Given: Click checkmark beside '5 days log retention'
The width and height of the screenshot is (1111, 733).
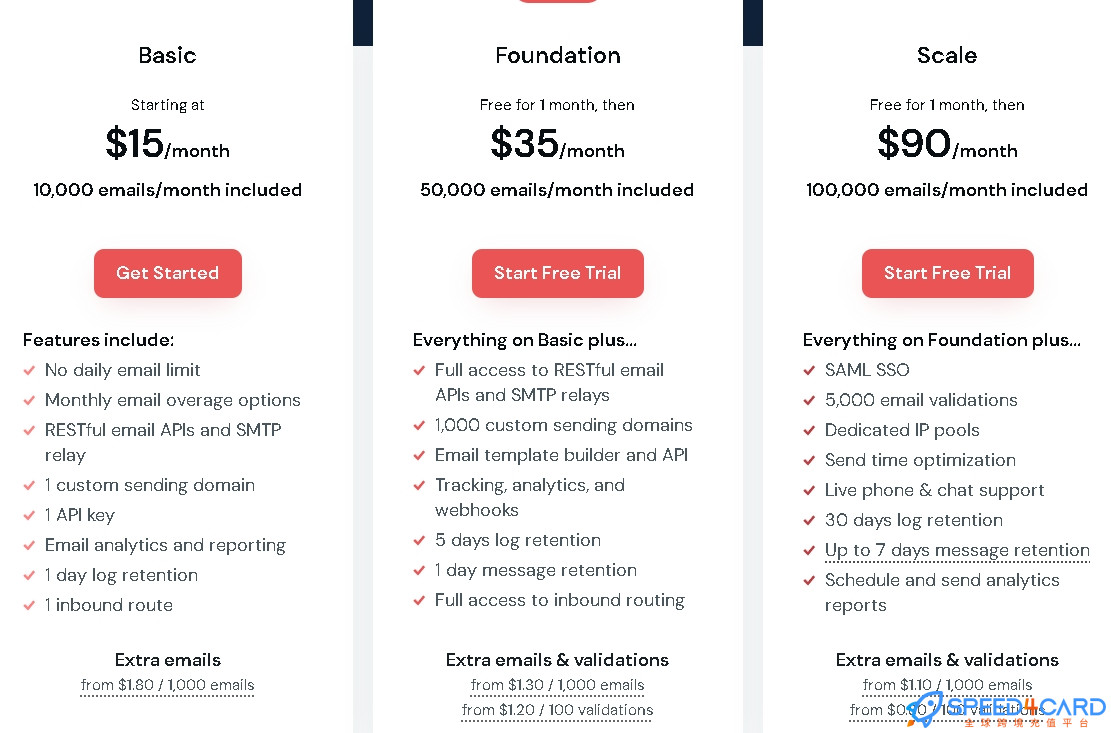Looking at the screenshot, I should coord(419,540).
